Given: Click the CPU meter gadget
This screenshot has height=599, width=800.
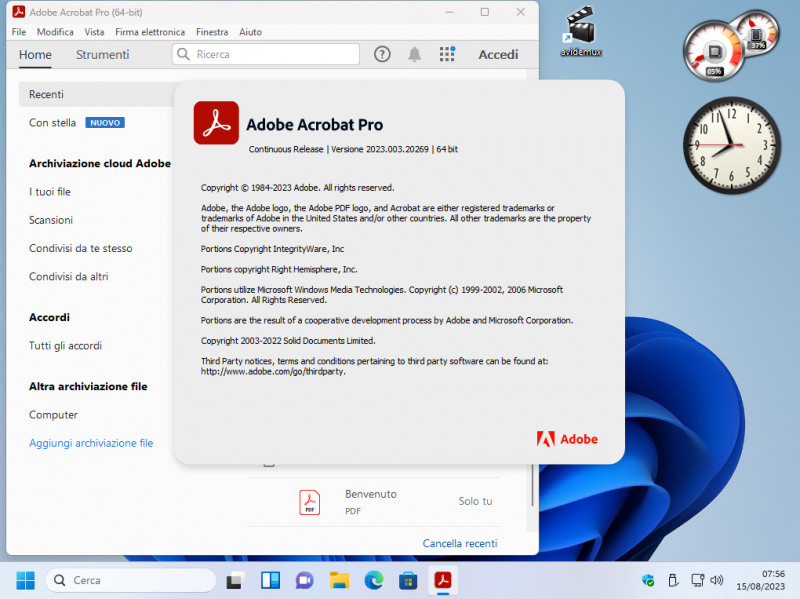Looking at the screenshot, I should (714, 51).
